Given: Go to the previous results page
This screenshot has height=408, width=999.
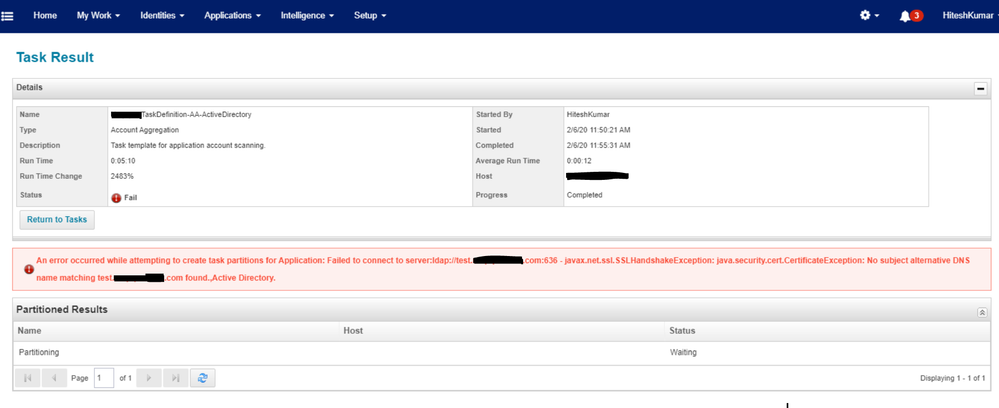Looking at the screenshot, I should [x=53, y=378].
